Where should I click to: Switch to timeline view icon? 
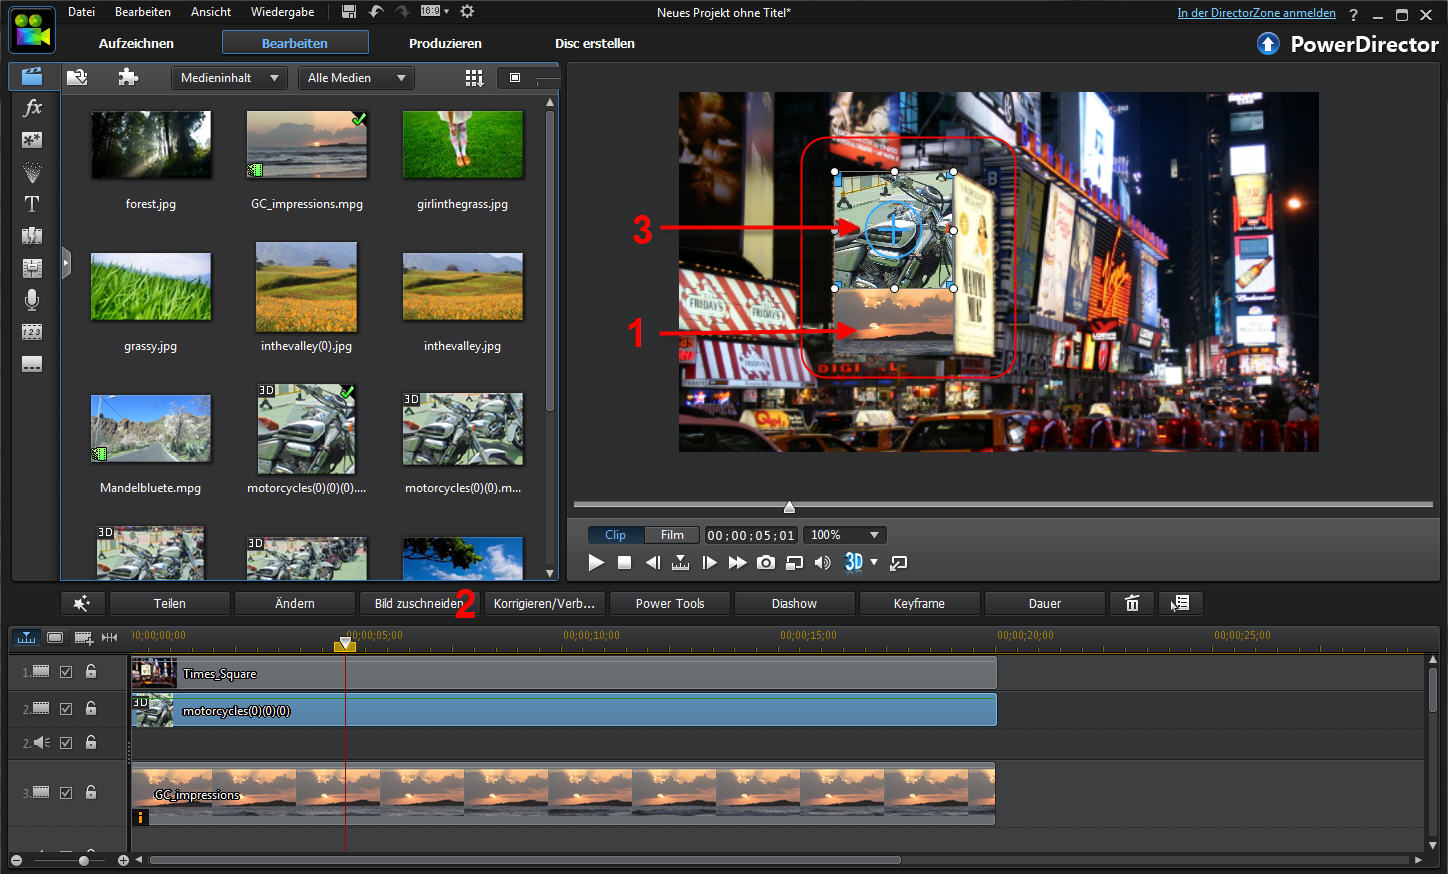[27, 637]
